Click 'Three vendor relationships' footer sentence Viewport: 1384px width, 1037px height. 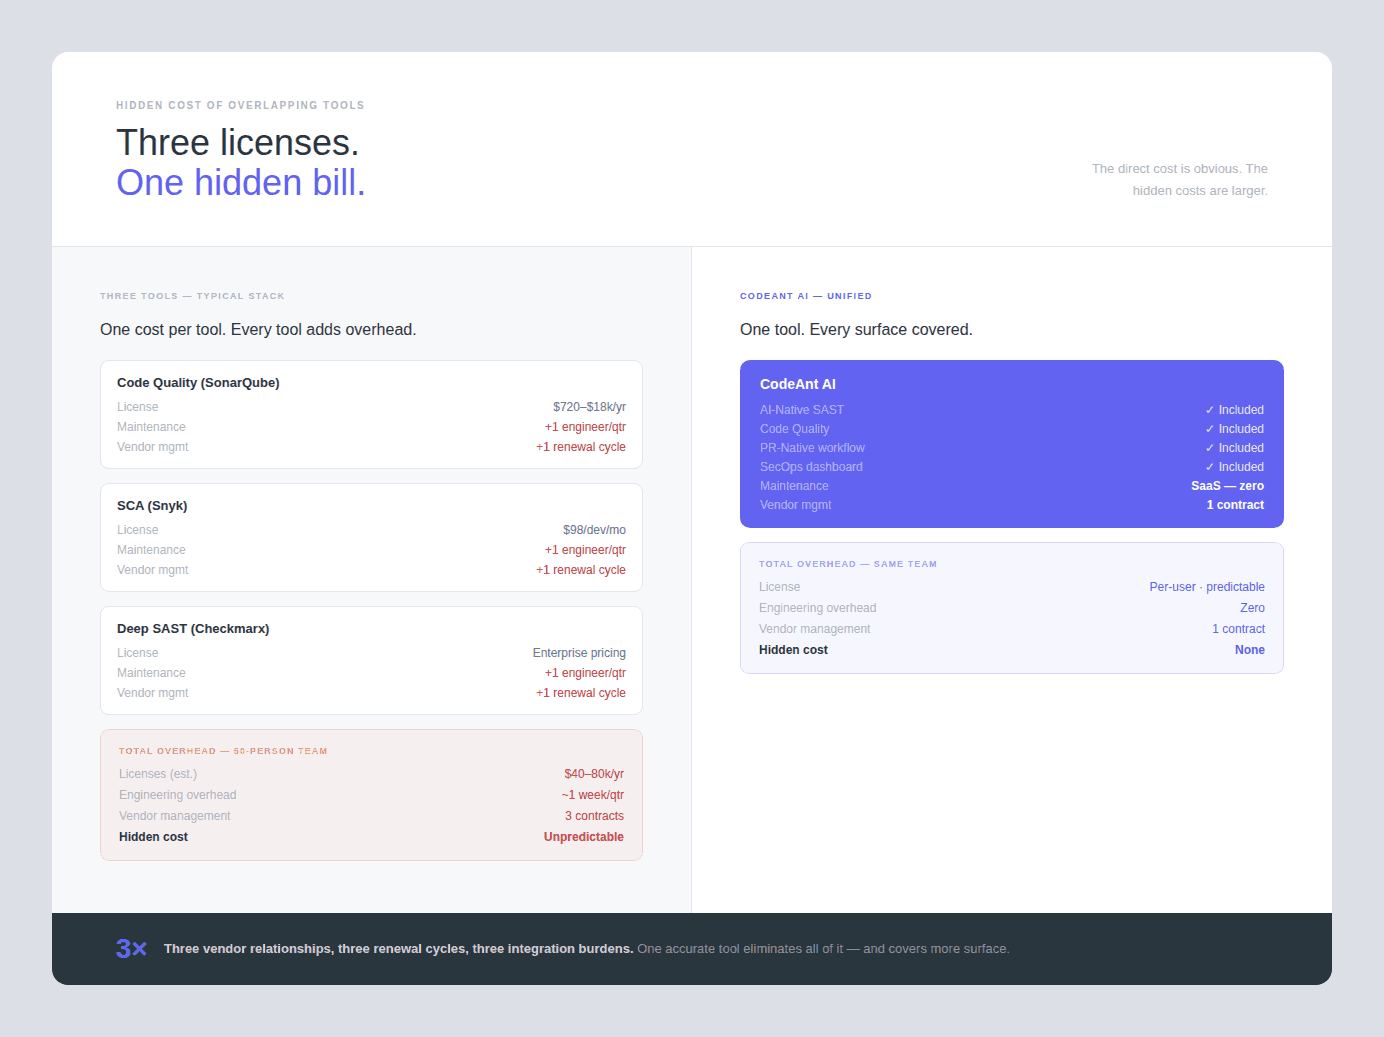coord(399,949)
